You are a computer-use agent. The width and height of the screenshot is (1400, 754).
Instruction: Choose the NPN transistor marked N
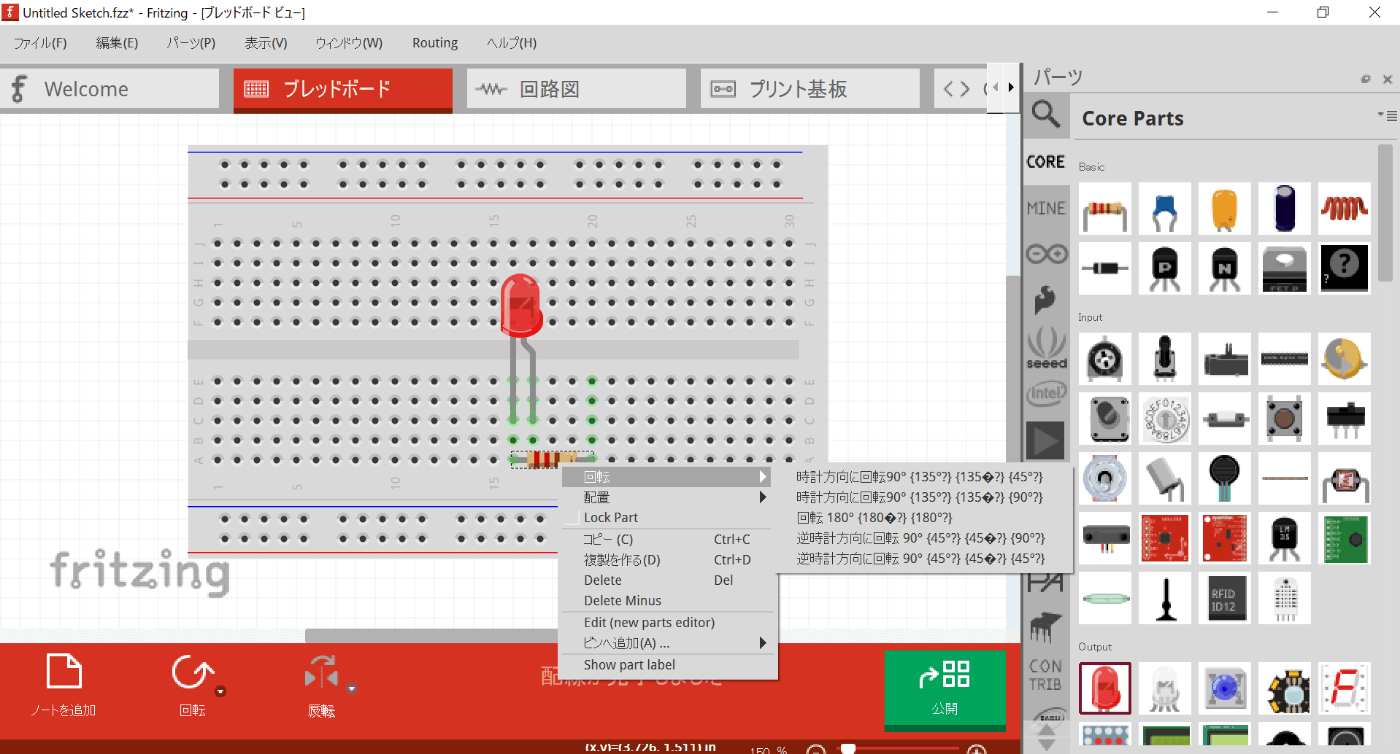click(x=1225, y=268)
